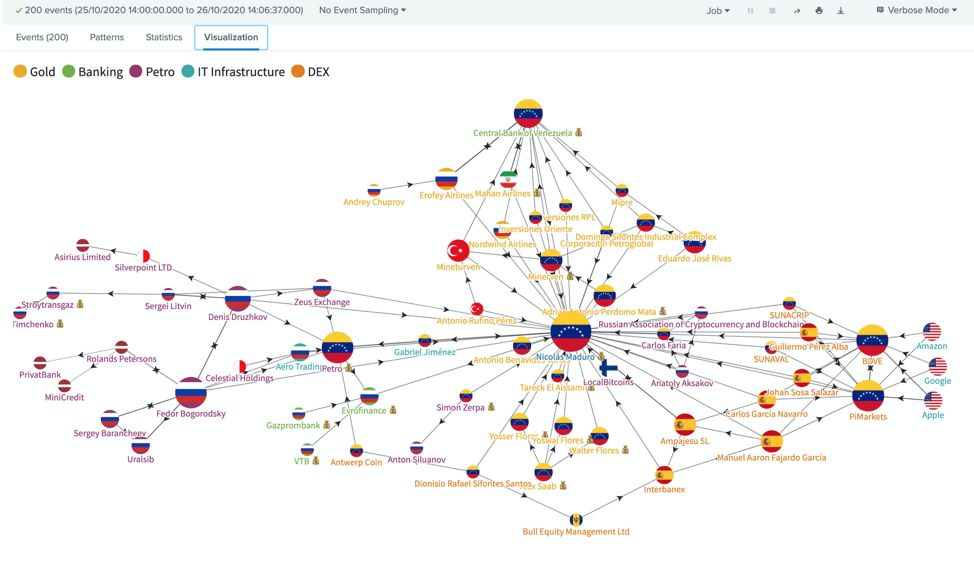Click the Apple US flag node
Image resolution: width=974 pixels, height=575 pixels.
tap(933, 401)
